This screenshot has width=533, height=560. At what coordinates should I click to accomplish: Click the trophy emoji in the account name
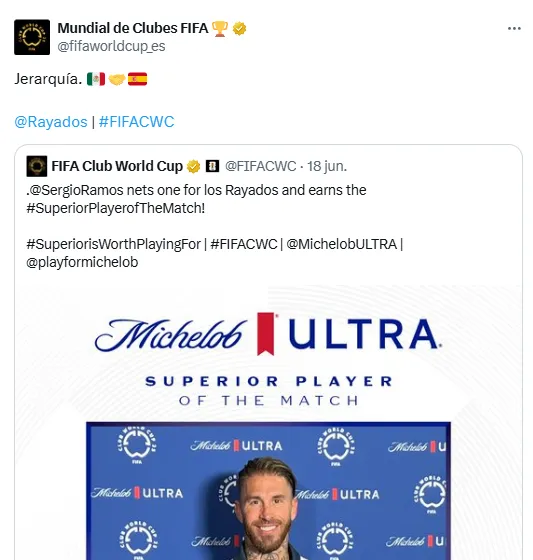(x=220, y=29)
